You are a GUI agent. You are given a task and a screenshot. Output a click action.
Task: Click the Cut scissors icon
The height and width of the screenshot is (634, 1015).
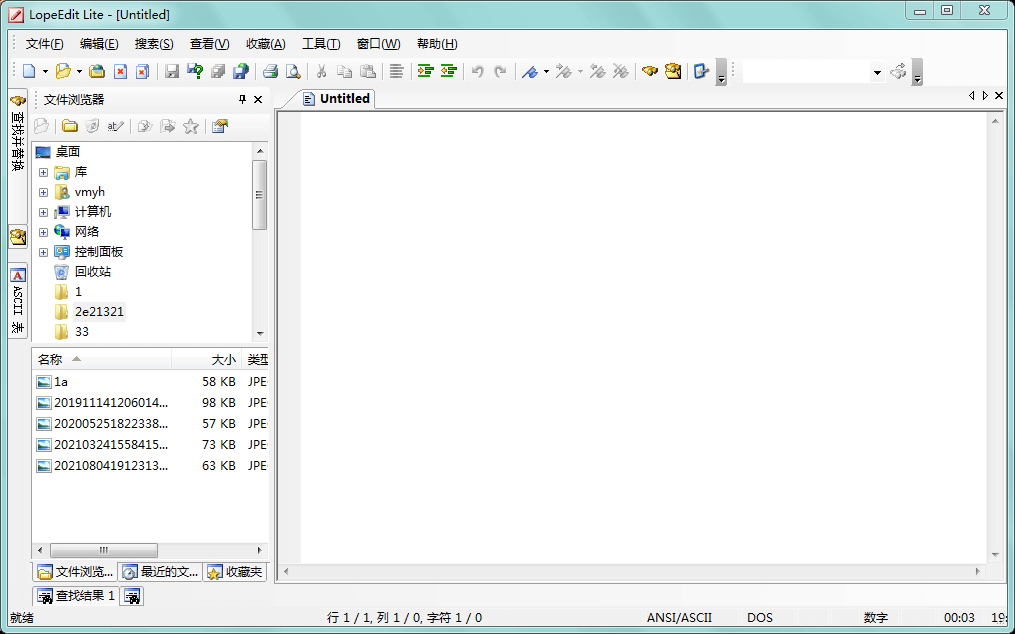(x=322, y=72)
